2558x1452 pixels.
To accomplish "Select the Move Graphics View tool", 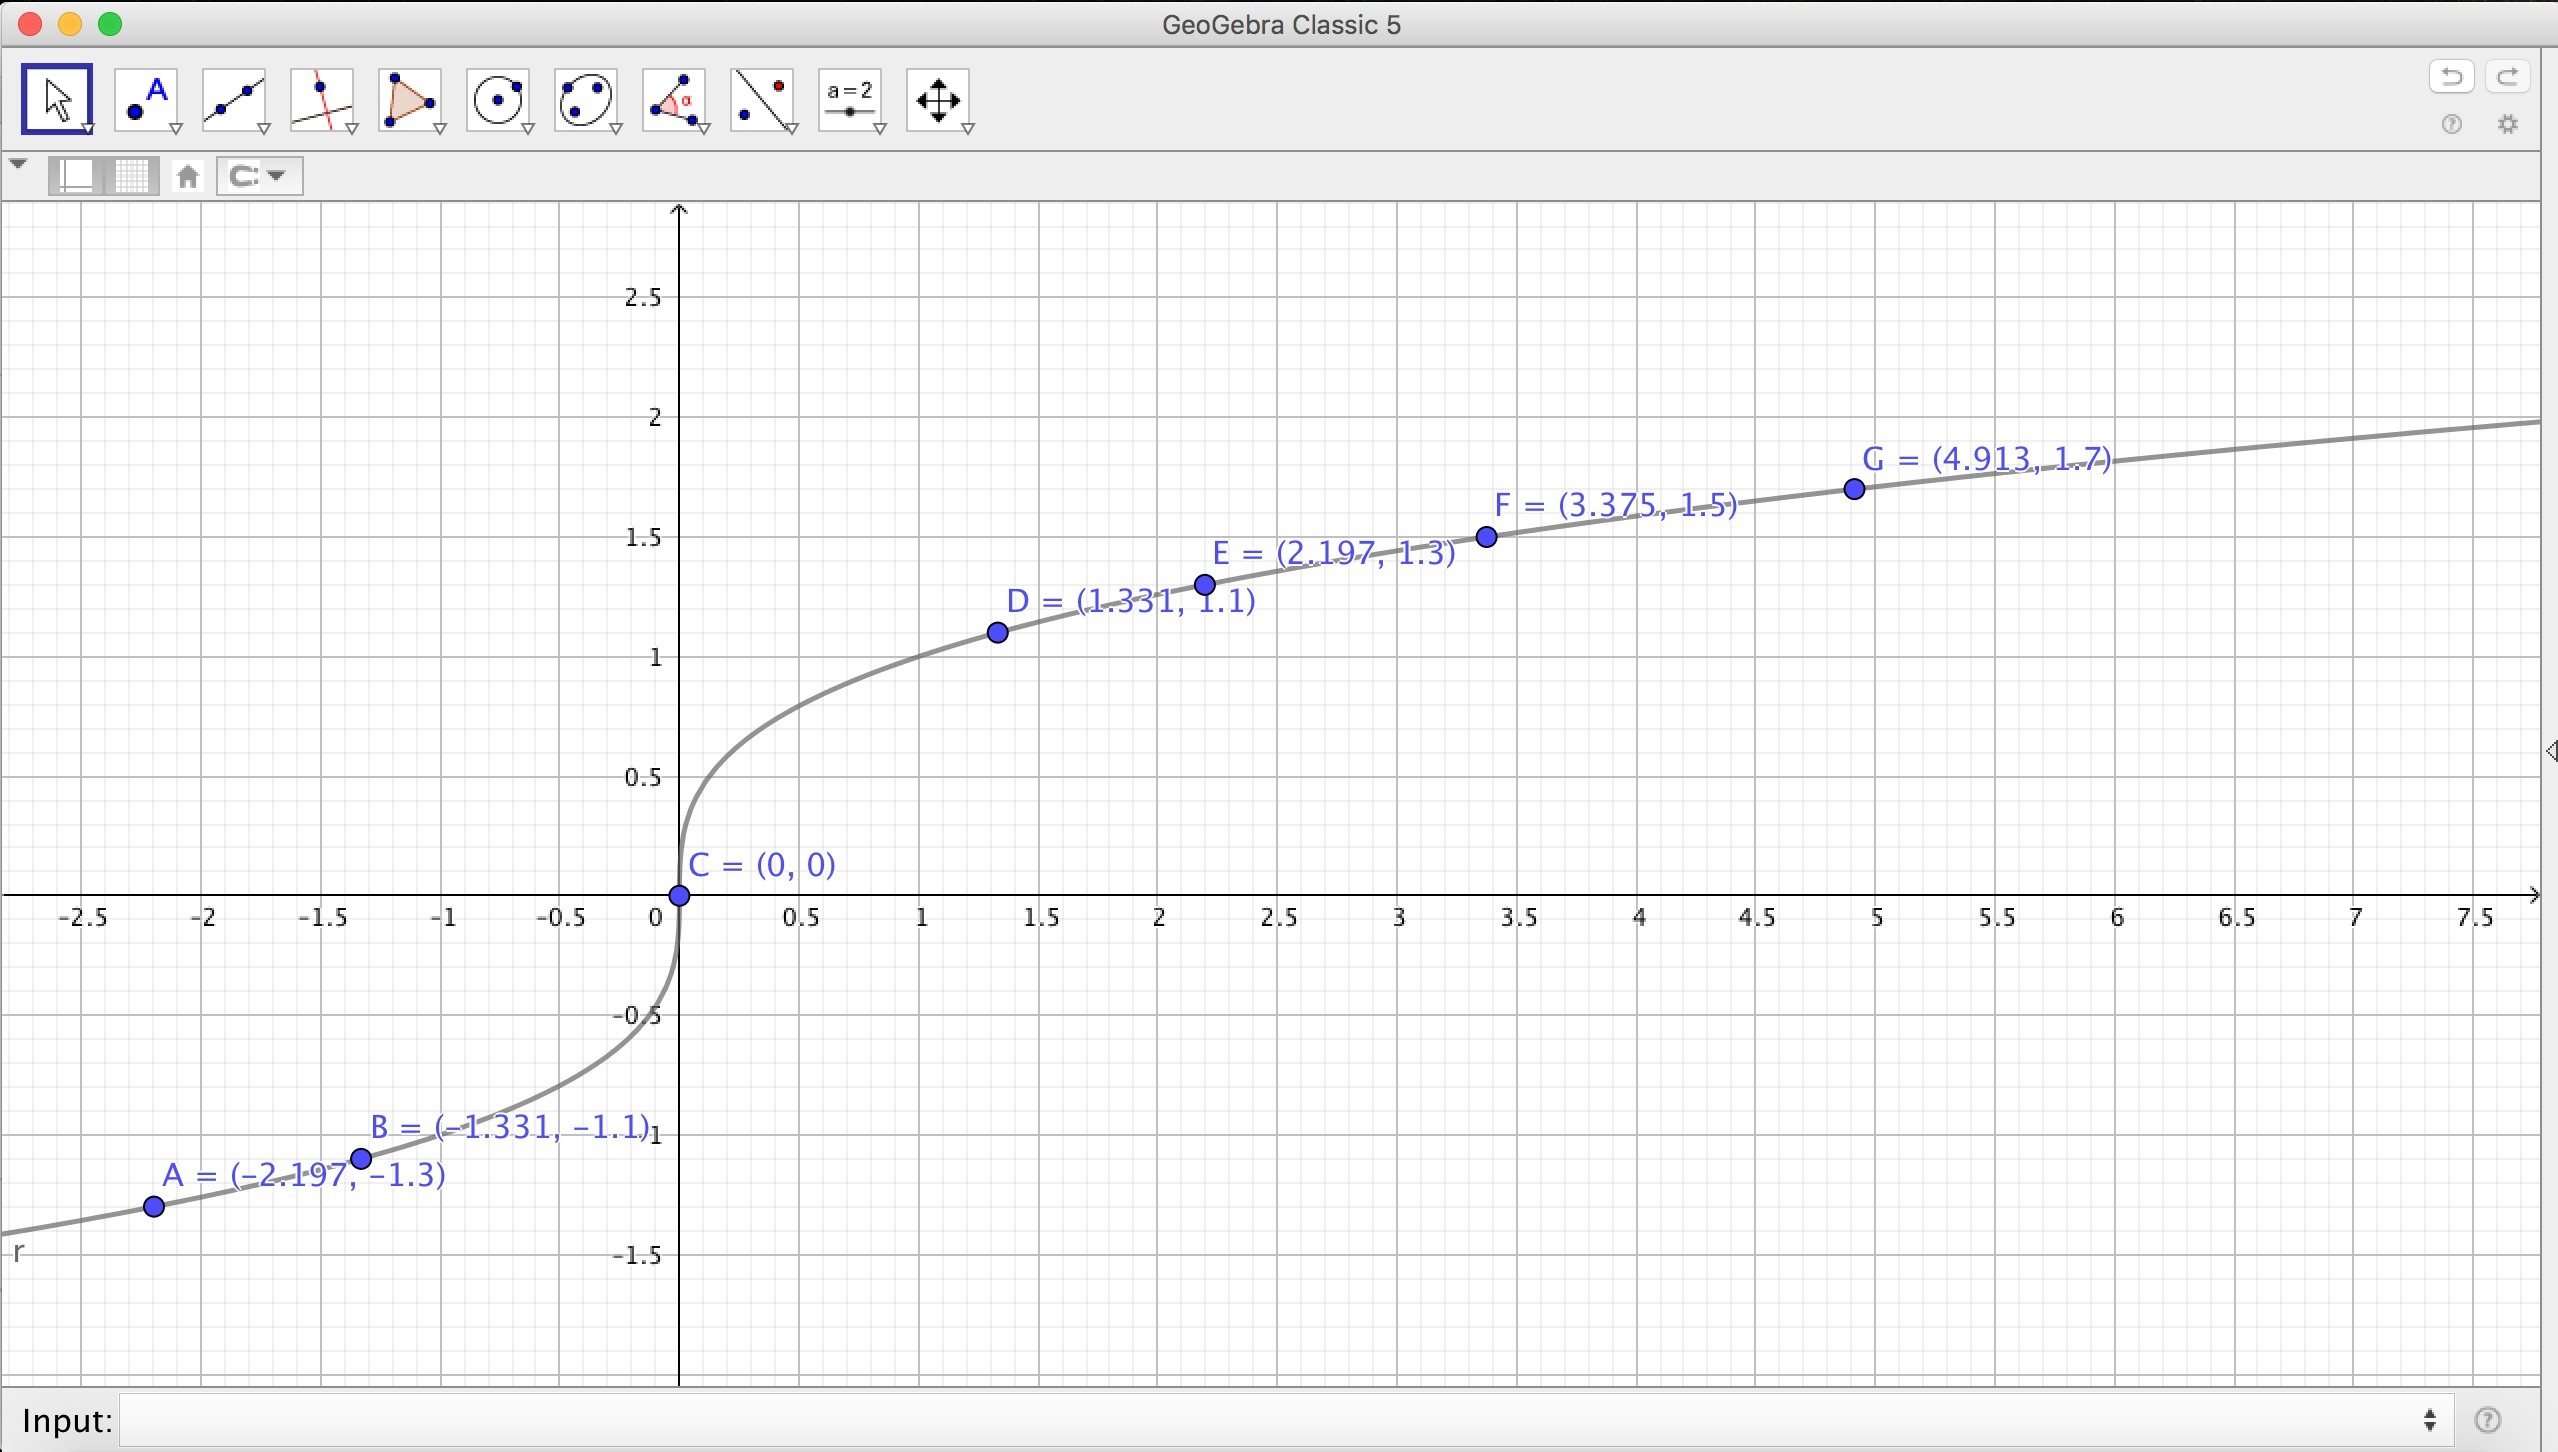I will (x=938, y=99).
